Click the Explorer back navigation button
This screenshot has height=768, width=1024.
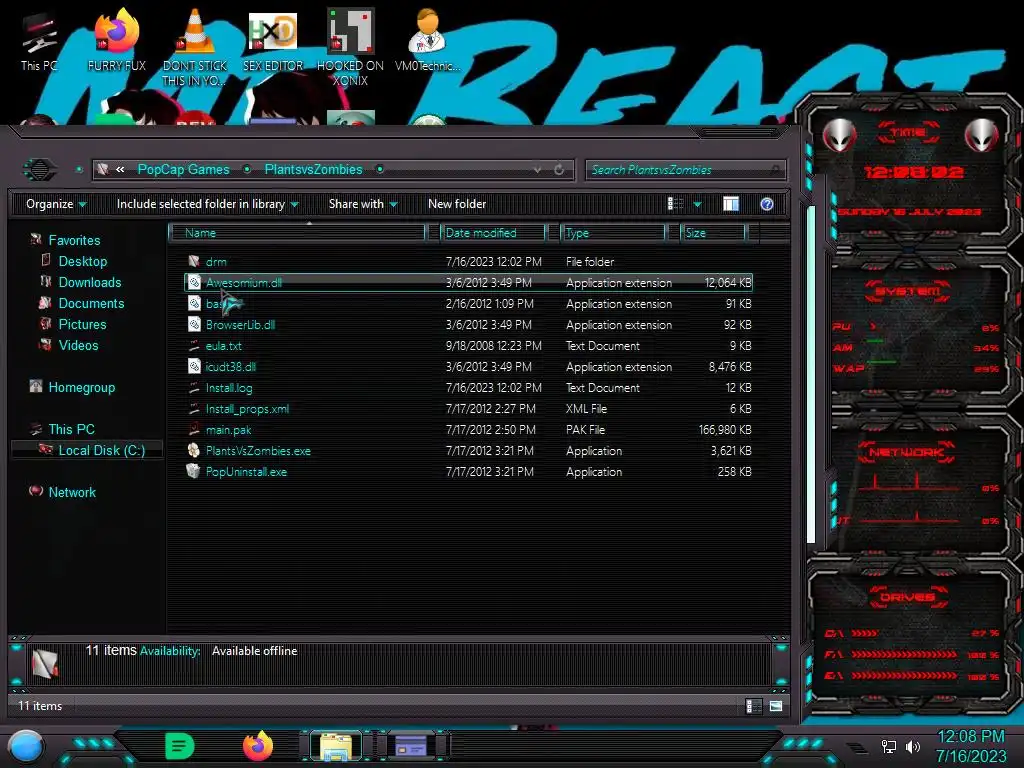click(40, 170)
